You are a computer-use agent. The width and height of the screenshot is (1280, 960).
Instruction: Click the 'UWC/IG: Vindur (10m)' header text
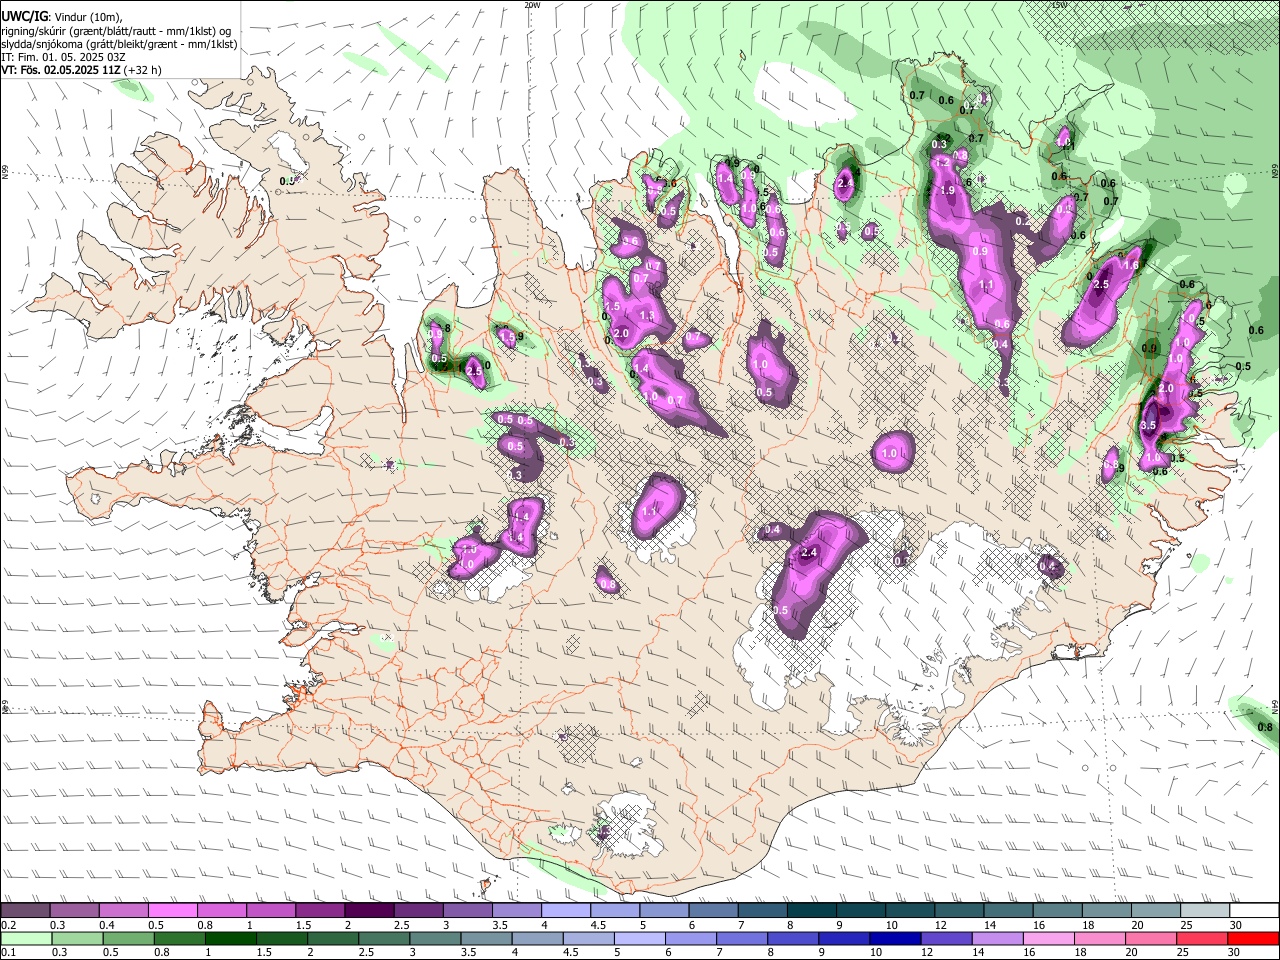click(62, 16)
